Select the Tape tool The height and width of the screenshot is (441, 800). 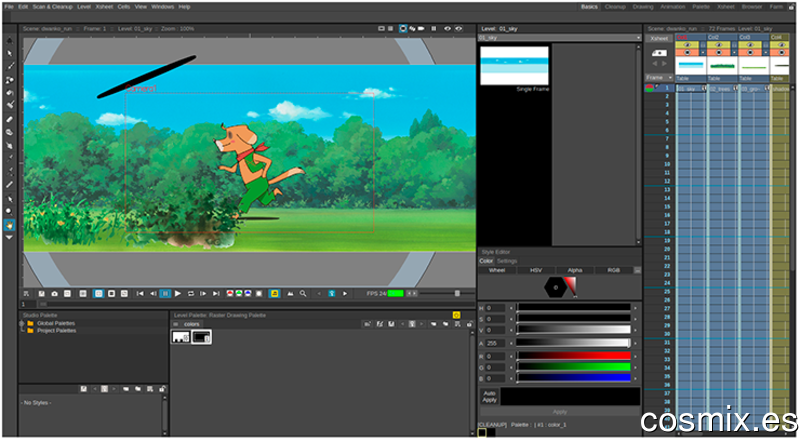pos(9,132)
